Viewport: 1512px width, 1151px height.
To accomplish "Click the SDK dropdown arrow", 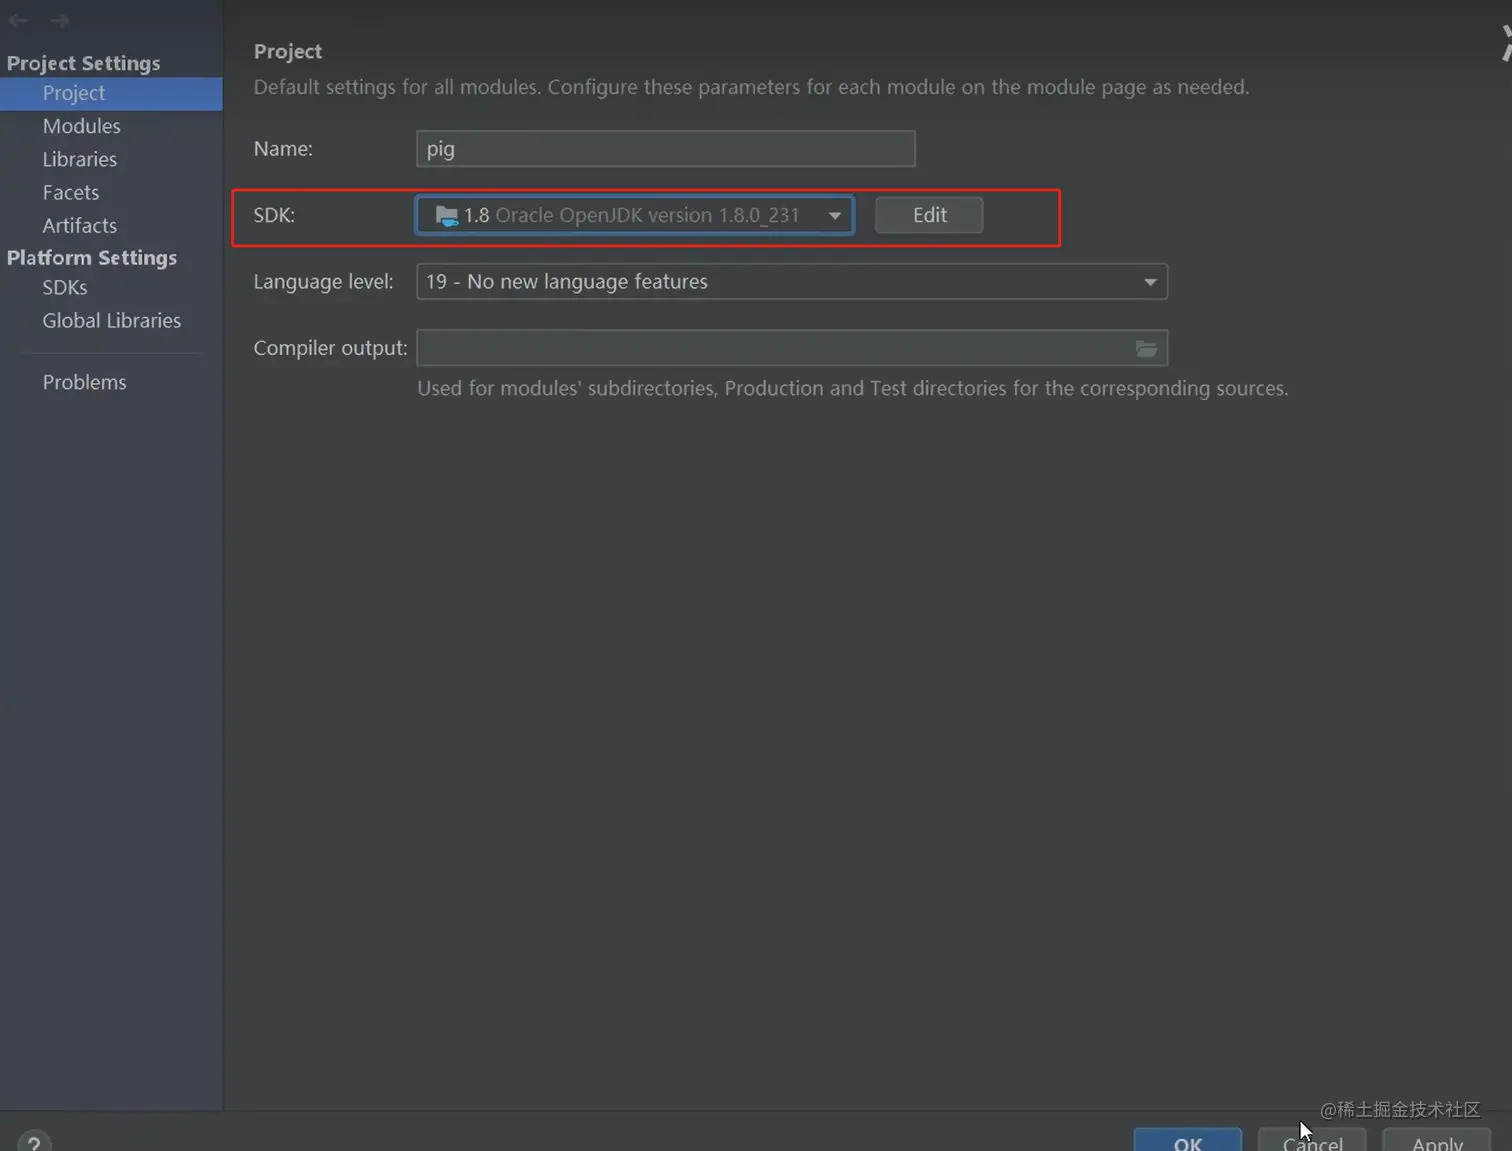I will coord(835,215).
